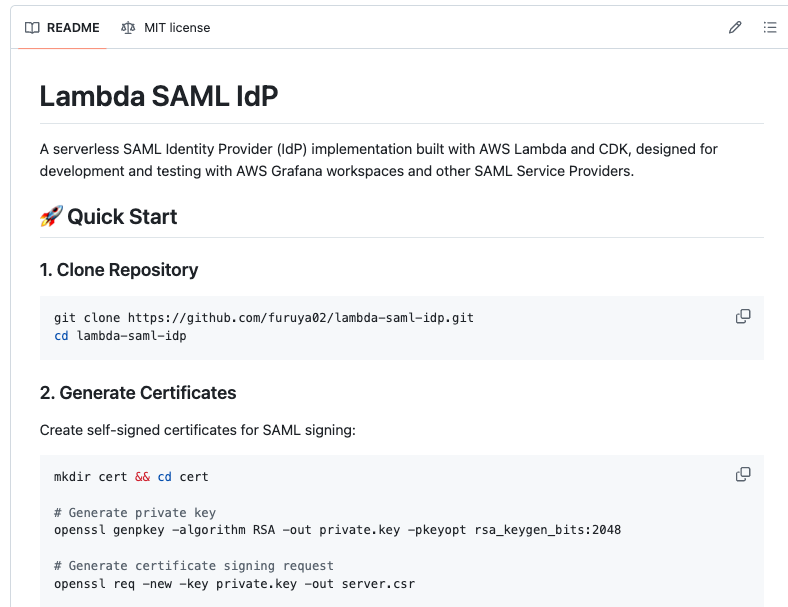
Task: Click the rocket emoji before Quick Start
Action: 51,216
